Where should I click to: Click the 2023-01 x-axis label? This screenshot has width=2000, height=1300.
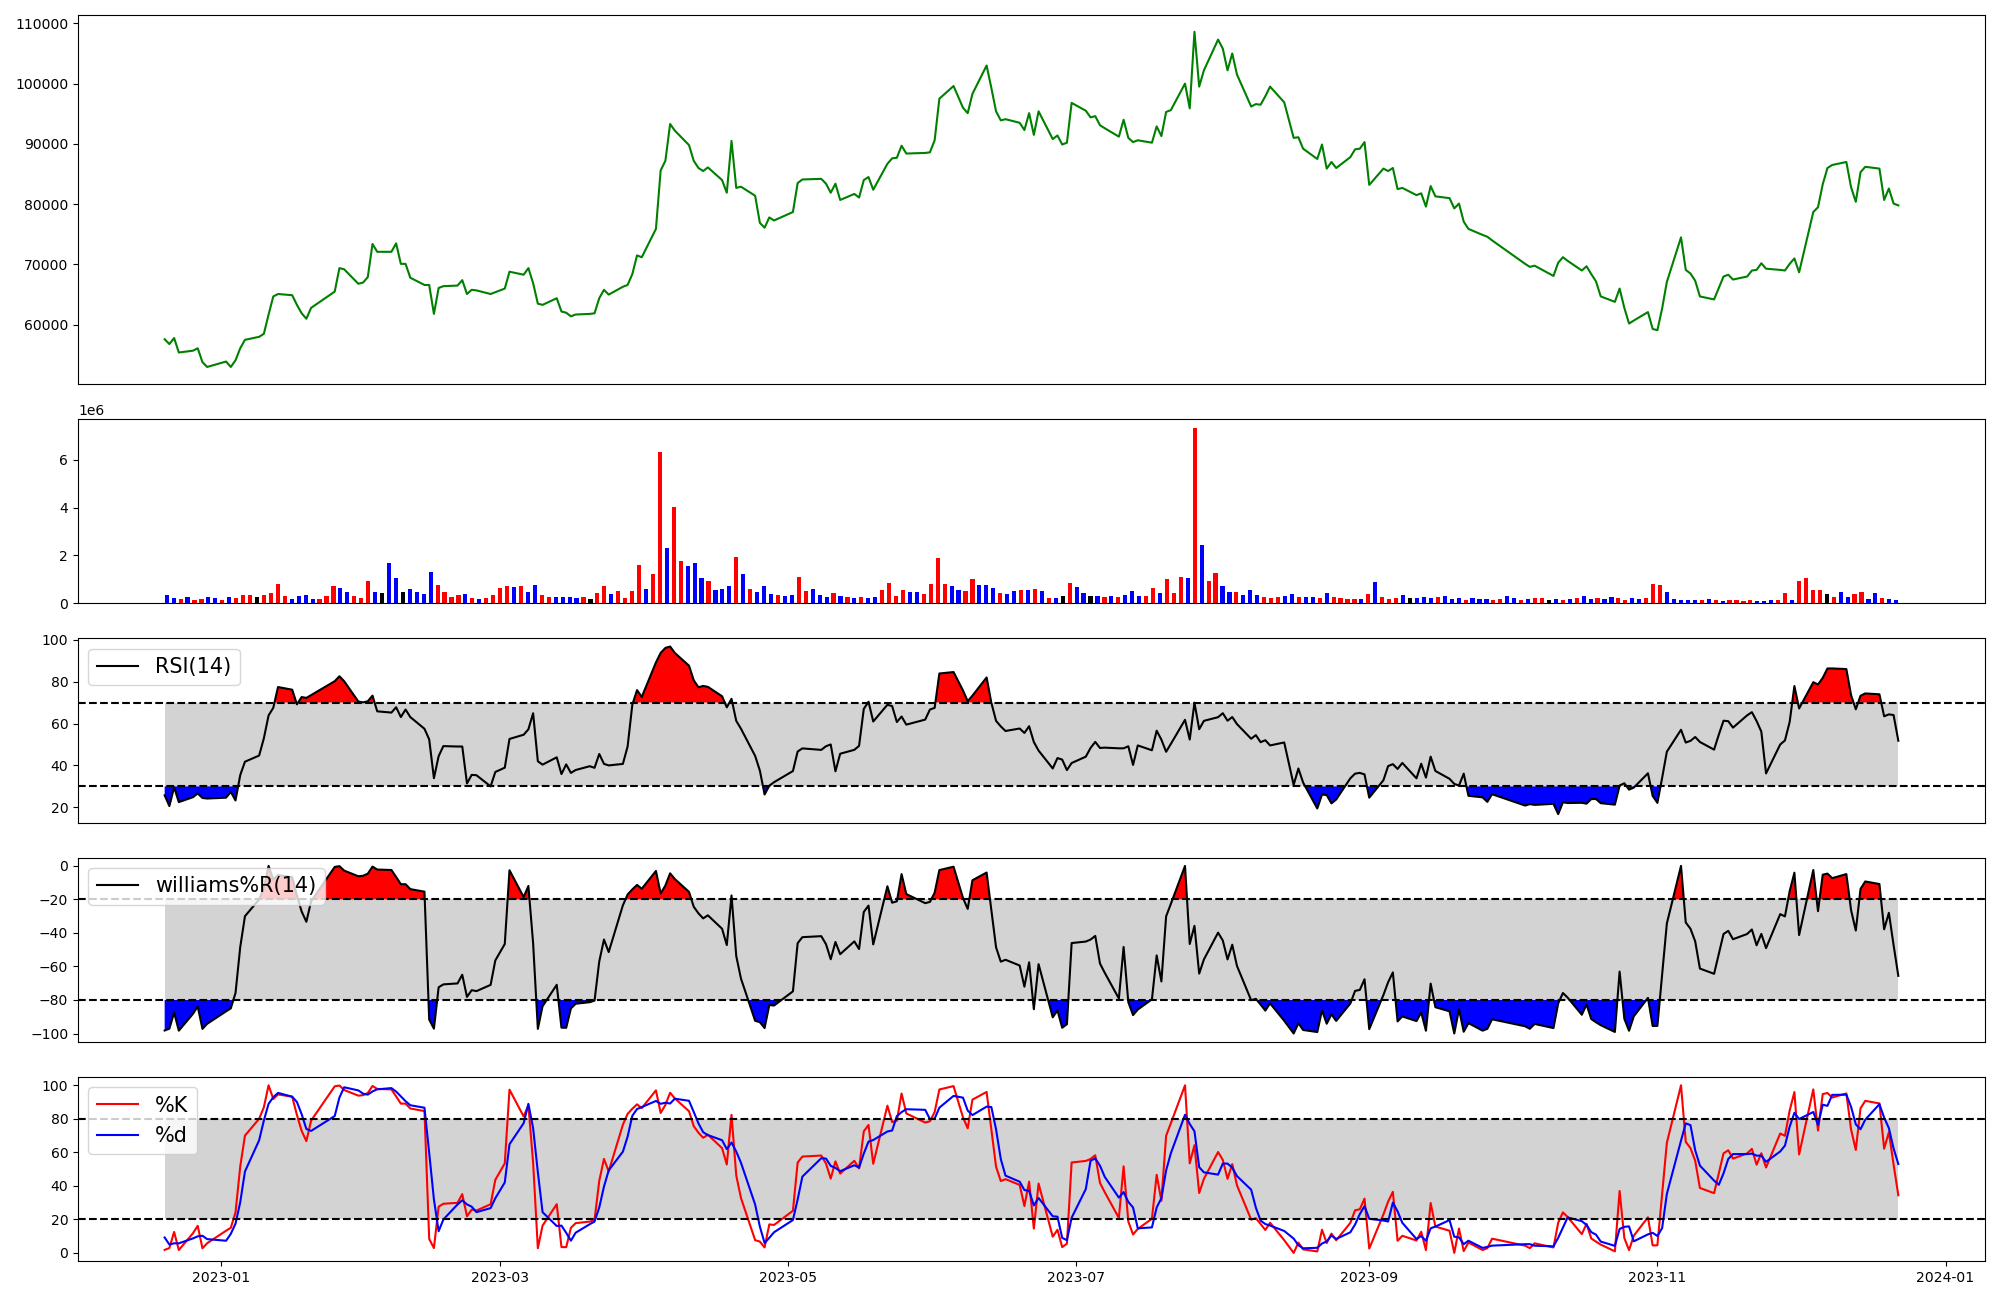pos(220,1277)
